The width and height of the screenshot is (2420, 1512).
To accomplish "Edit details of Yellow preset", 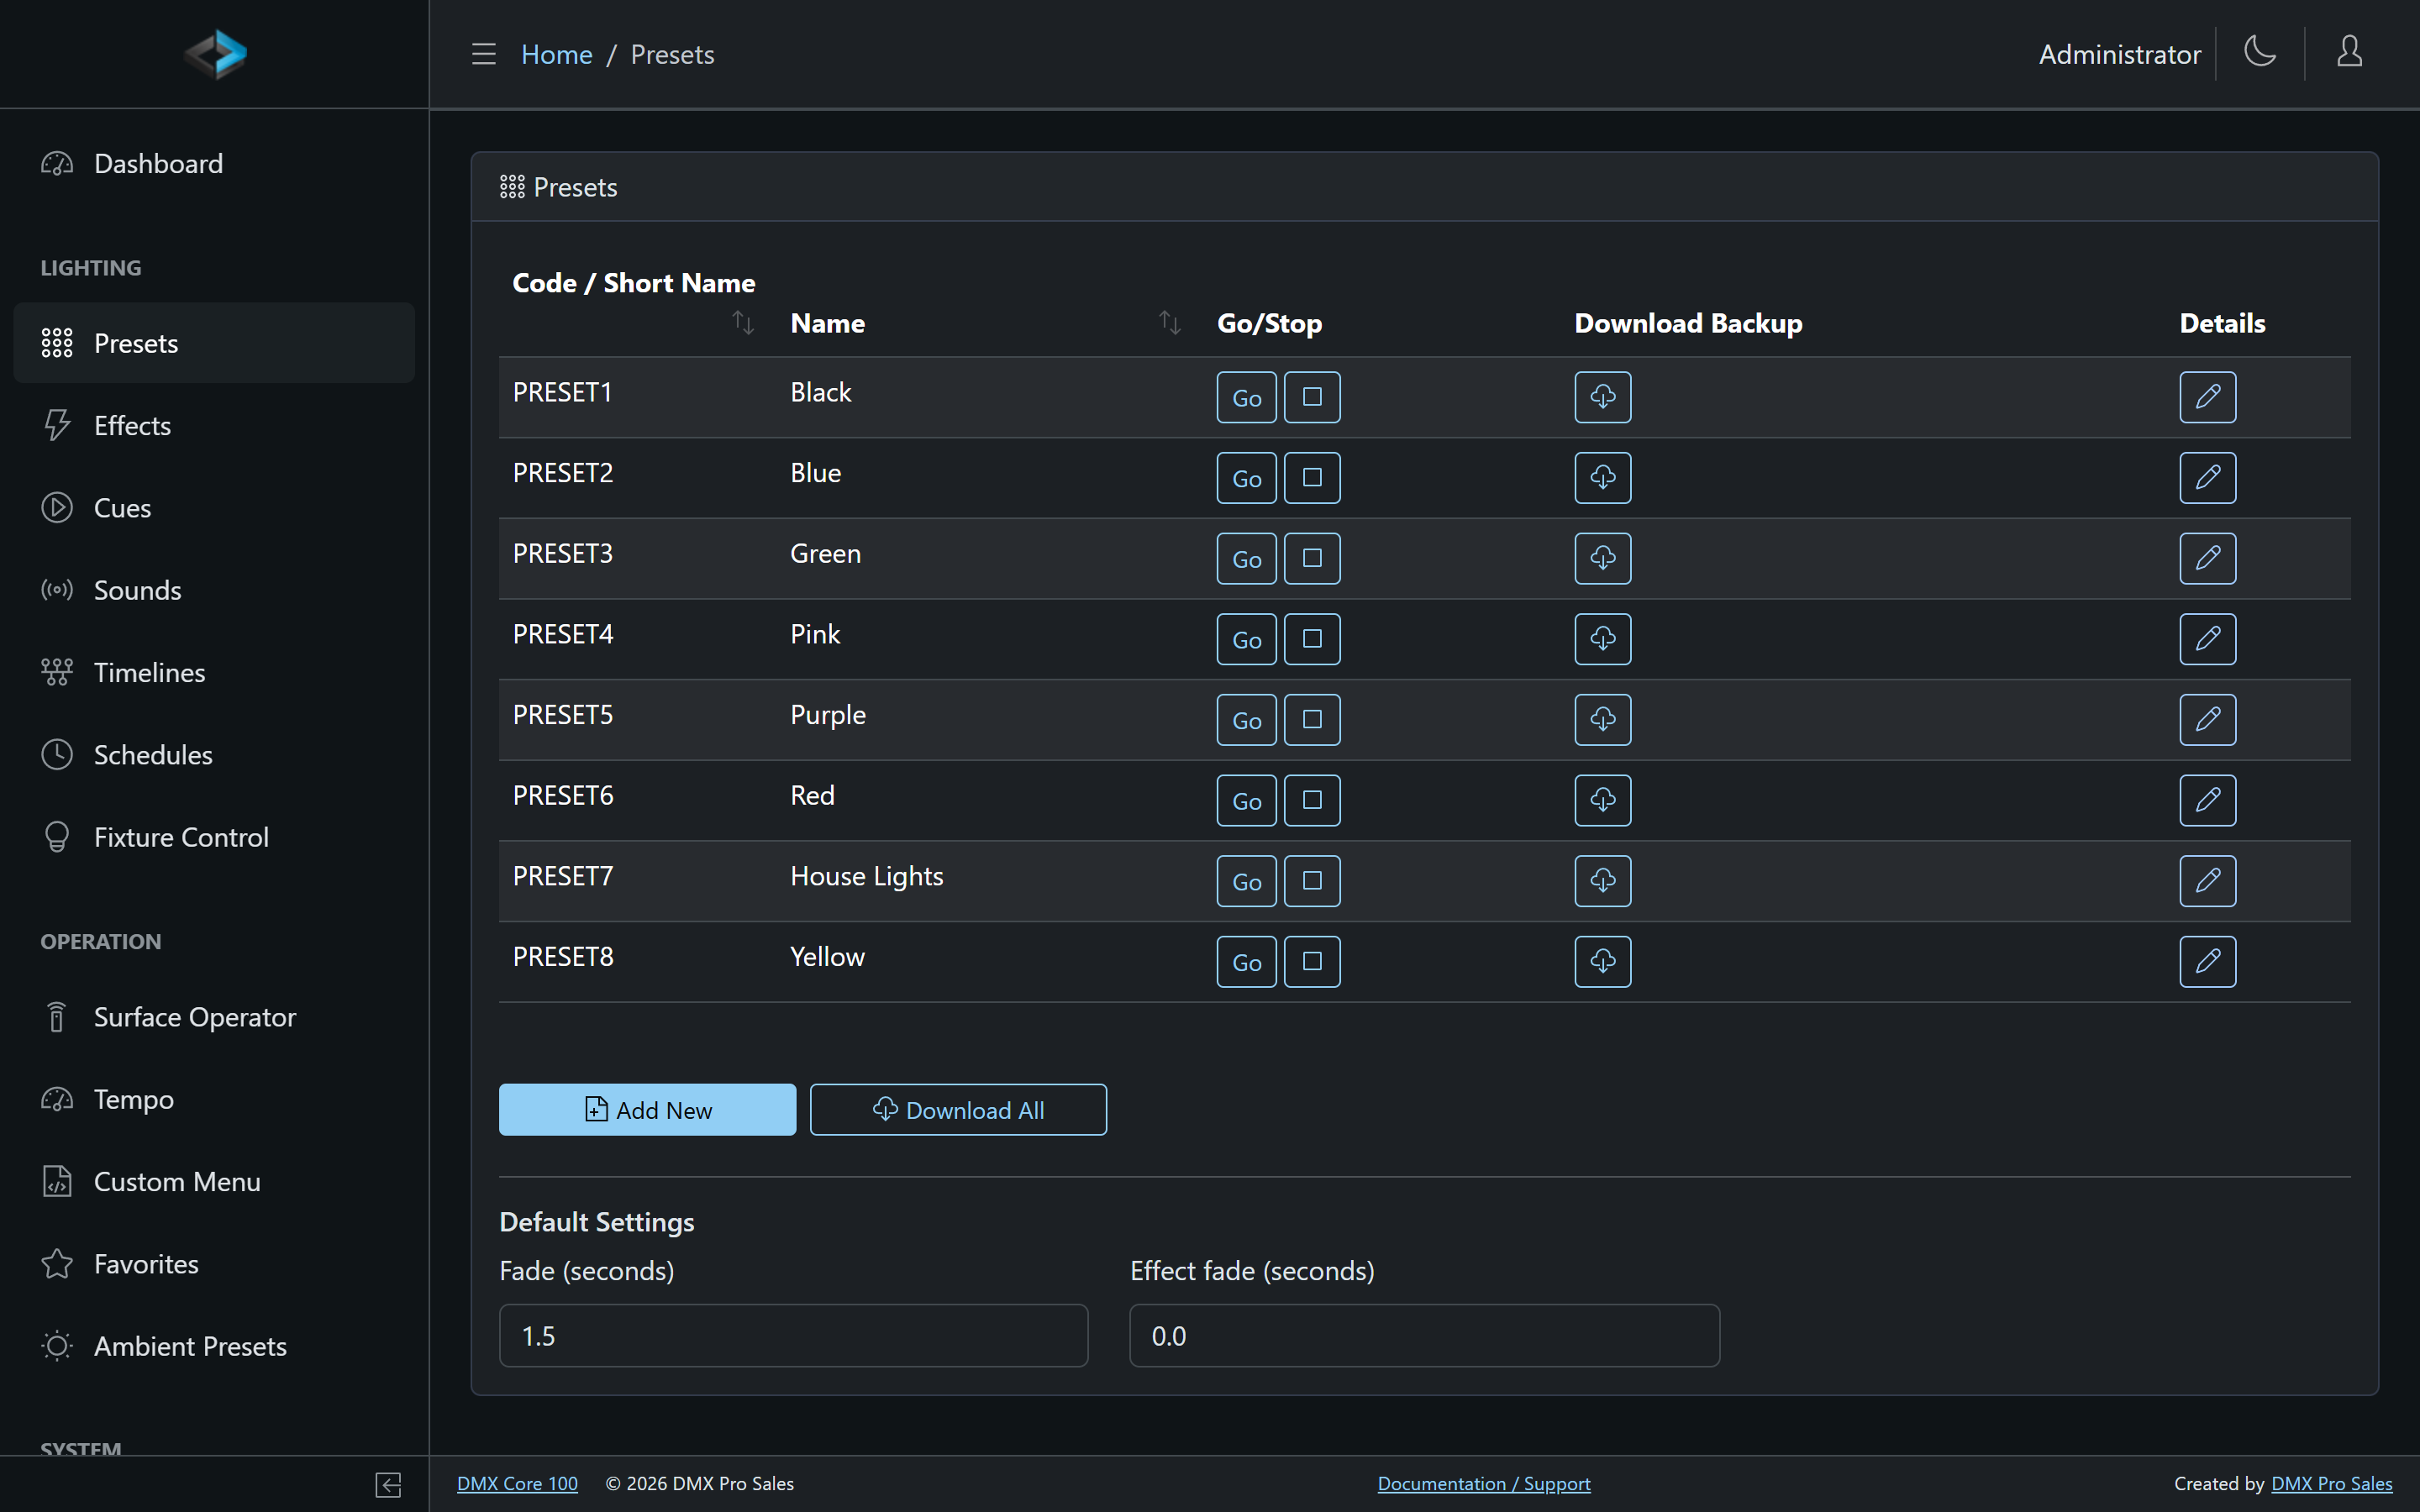I will tap(2208, 962).
